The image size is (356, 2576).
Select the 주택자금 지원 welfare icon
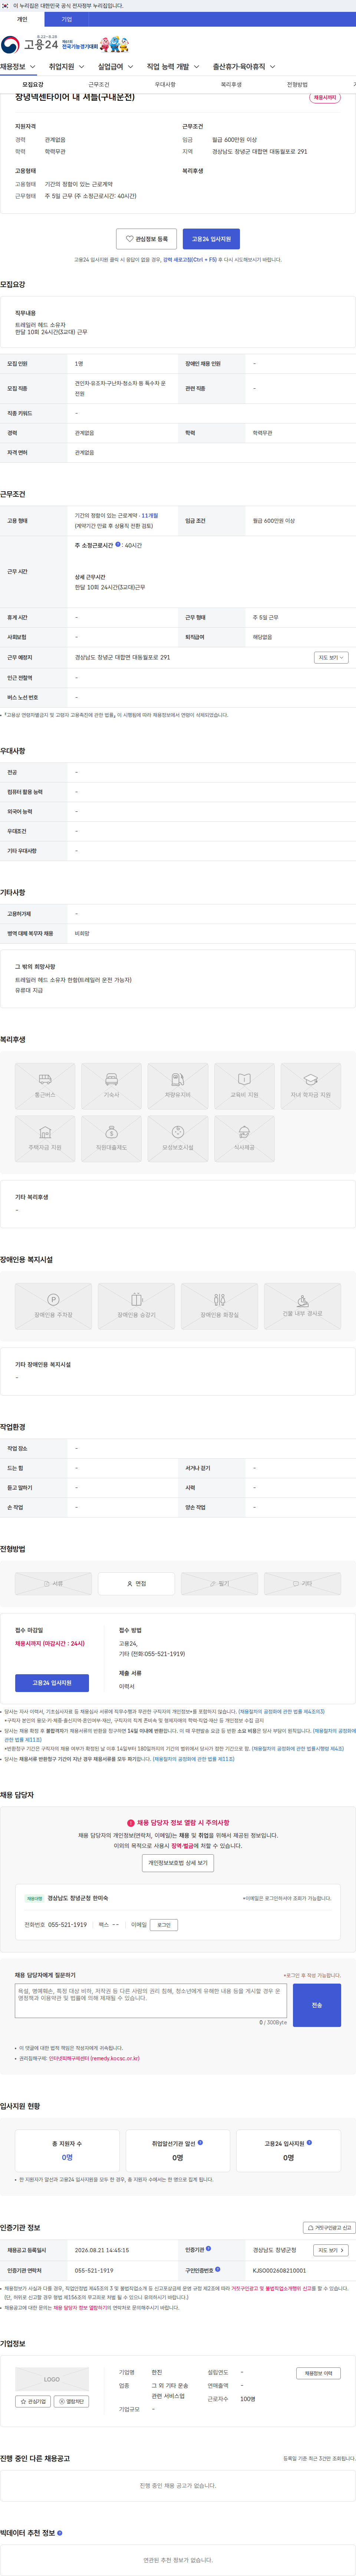[x=45, y=1139]
